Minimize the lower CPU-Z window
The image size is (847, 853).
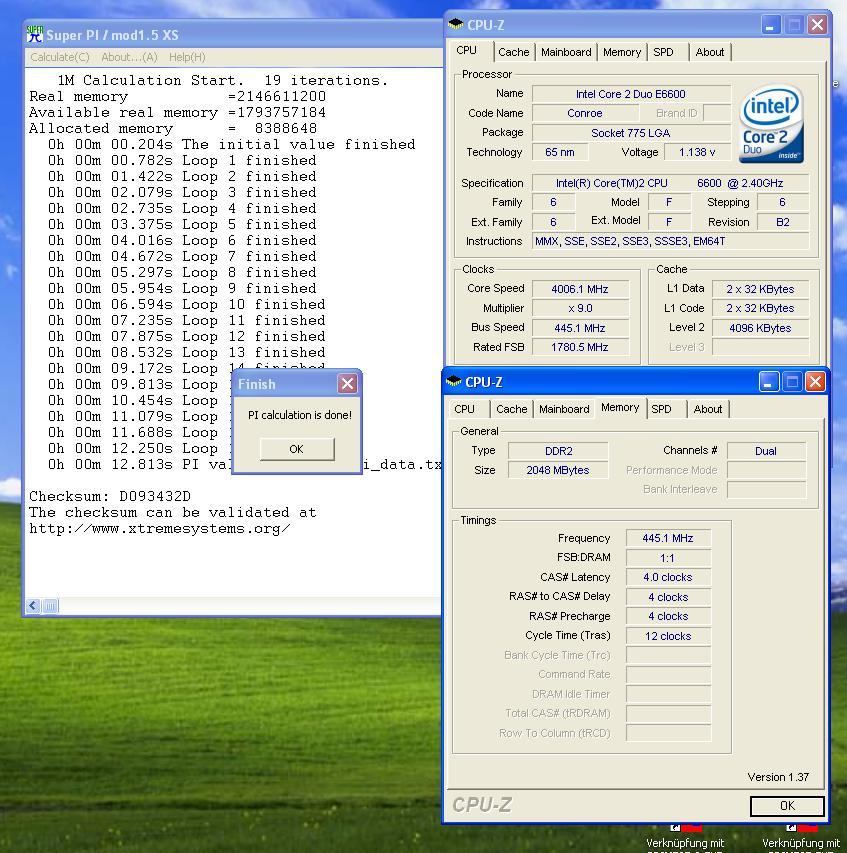pos(768,382)
